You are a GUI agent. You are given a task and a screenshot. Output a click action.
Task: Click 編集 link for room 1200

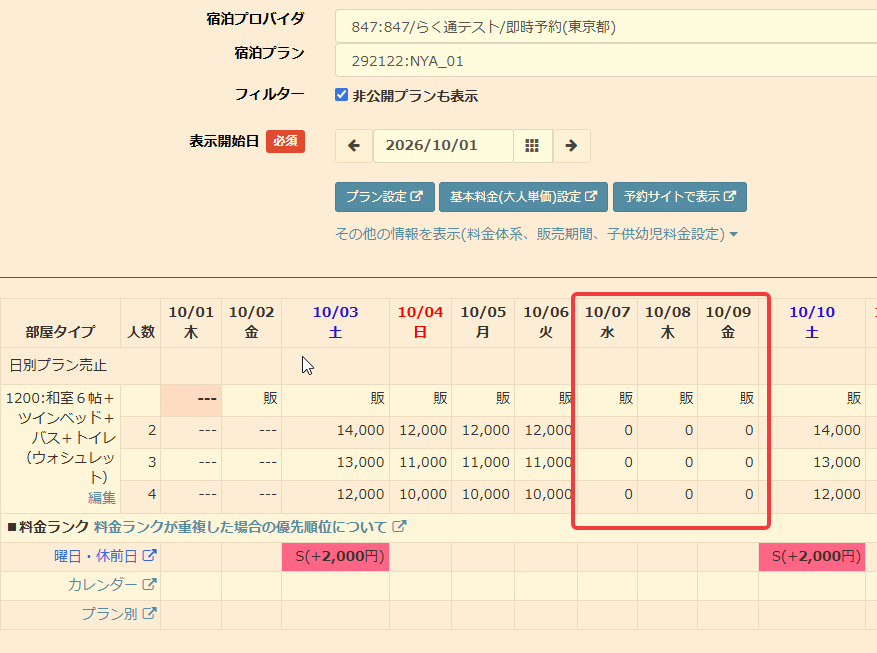click(x=102, y=498)
